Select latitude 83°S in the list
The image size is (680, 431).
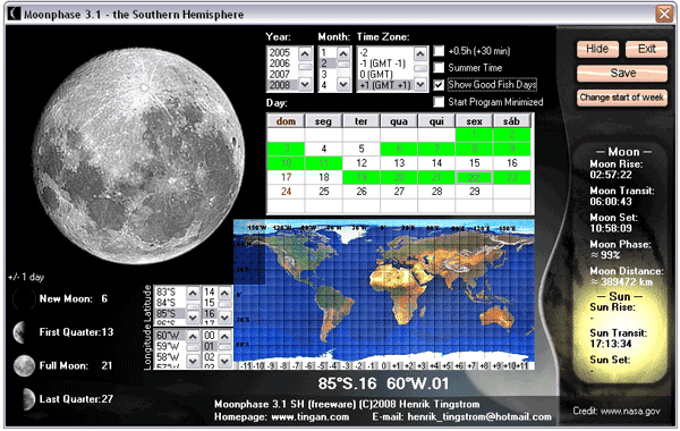(170, 292)
